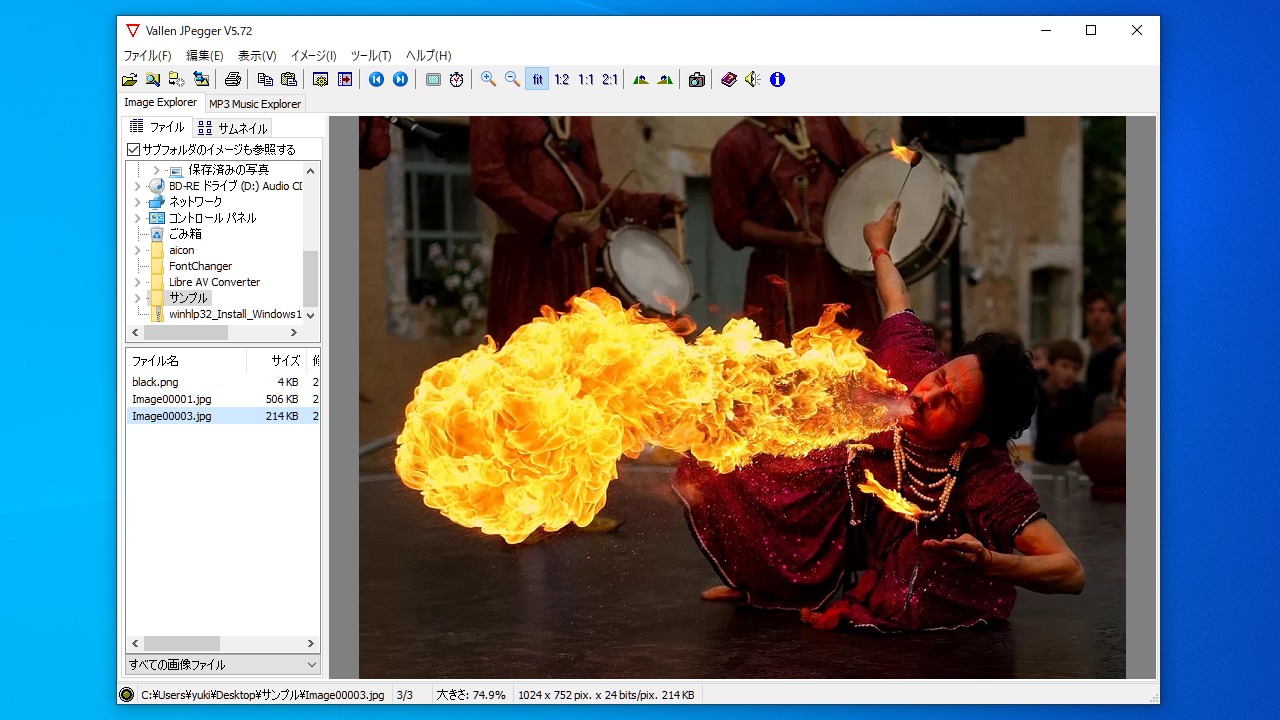Switch to MP3 Music Explorer tab

[255, 104]
